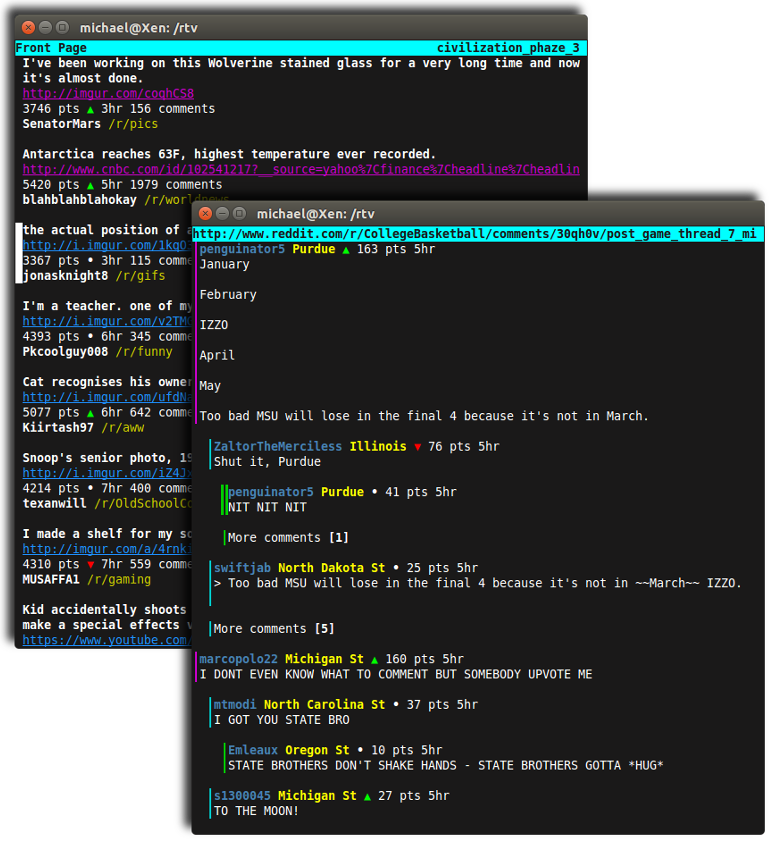Click top-level commenter name penguinator5 with 163 pts
Image resolution: width=772 pixels, height=844 pixels.
pos(242,250)
